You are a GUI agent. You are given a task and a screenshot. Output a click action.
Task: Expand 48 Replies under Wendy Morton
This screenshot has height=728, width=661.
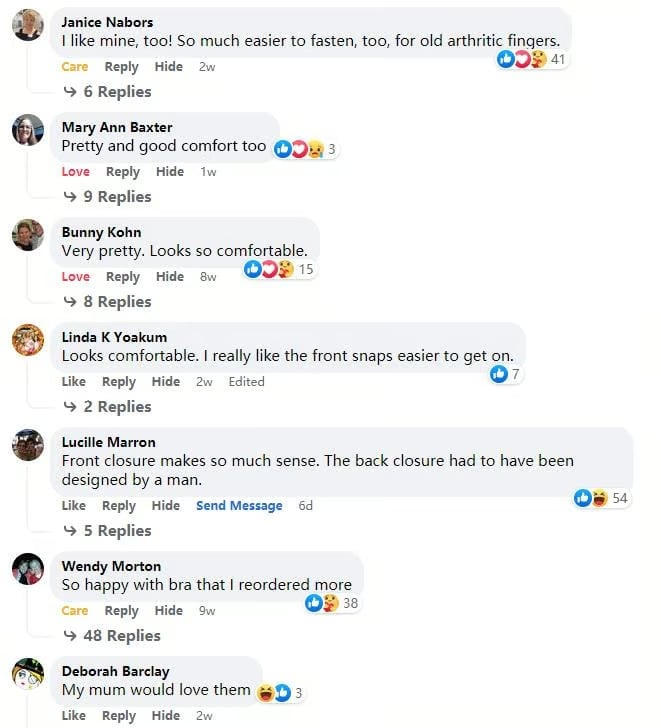click(112, 636)
